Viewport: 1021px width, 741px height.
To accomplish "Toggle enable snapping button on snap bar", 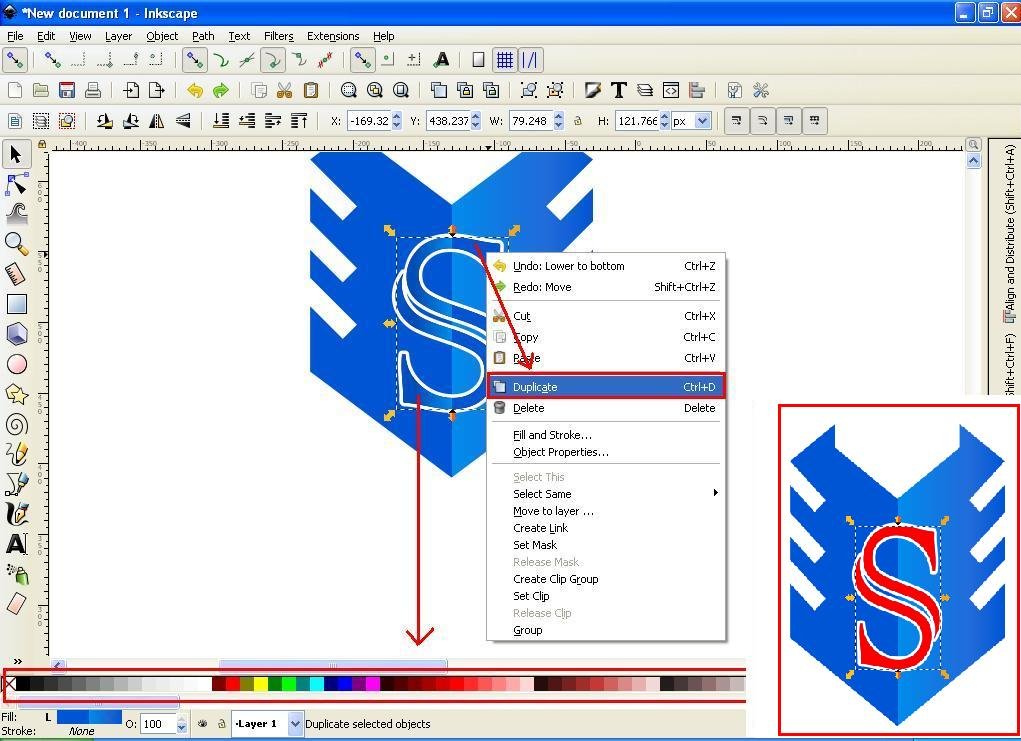I will (x=14, y=60).
